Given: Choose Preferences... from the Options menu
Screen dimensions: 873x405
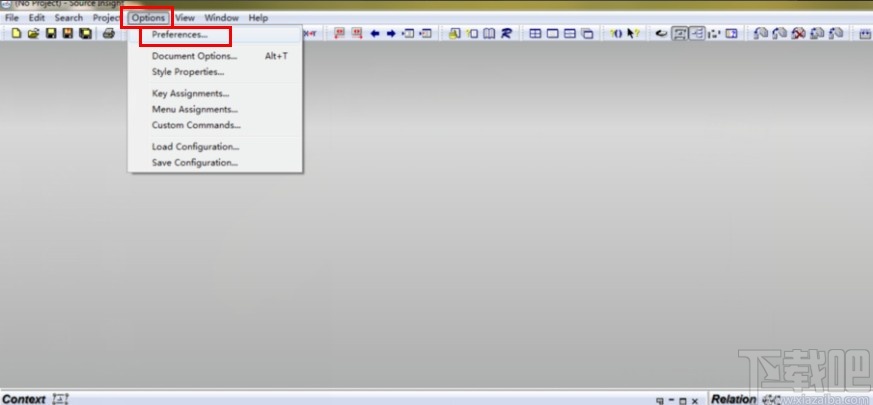Looking at the screenshot, I should tap(215, 35).
